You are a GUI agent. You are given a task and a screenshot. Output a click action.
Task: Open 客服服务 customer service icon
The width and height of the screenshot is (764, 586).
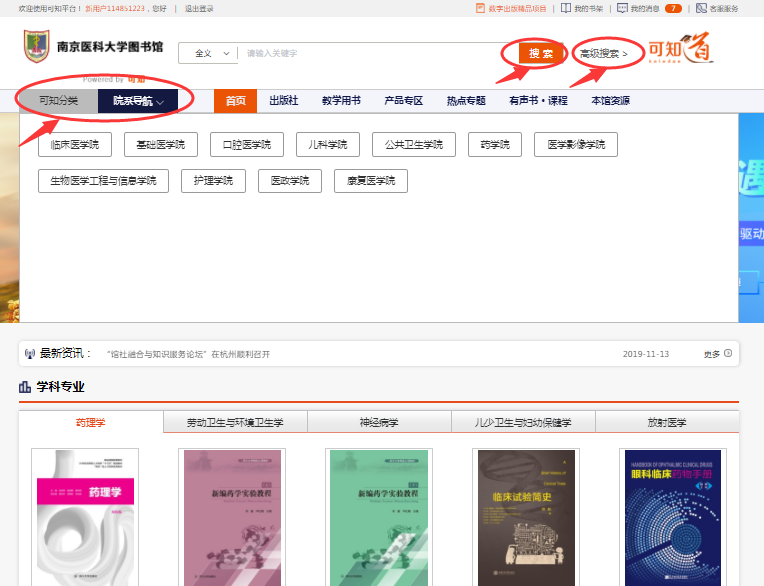click(x=700, y=8)
